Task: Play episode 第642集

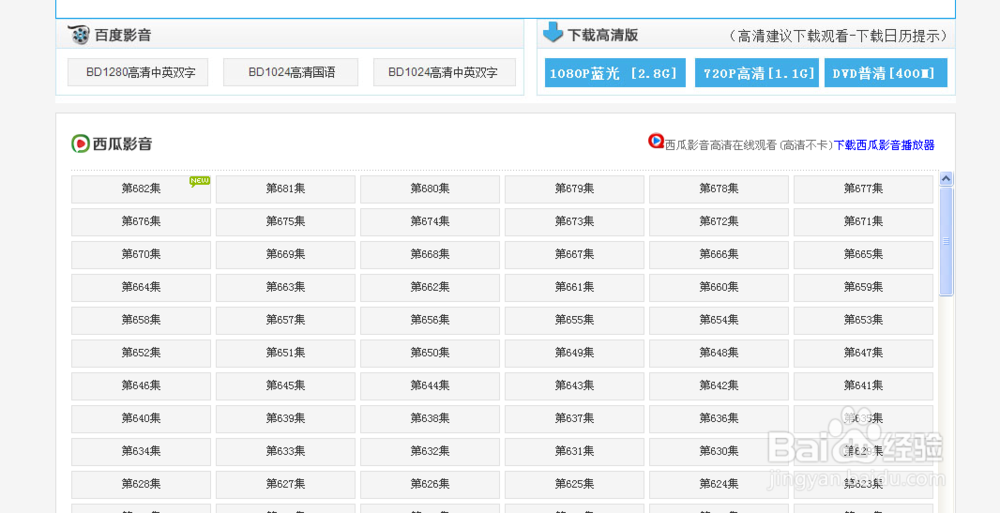Action: click(x=719, y=386)
